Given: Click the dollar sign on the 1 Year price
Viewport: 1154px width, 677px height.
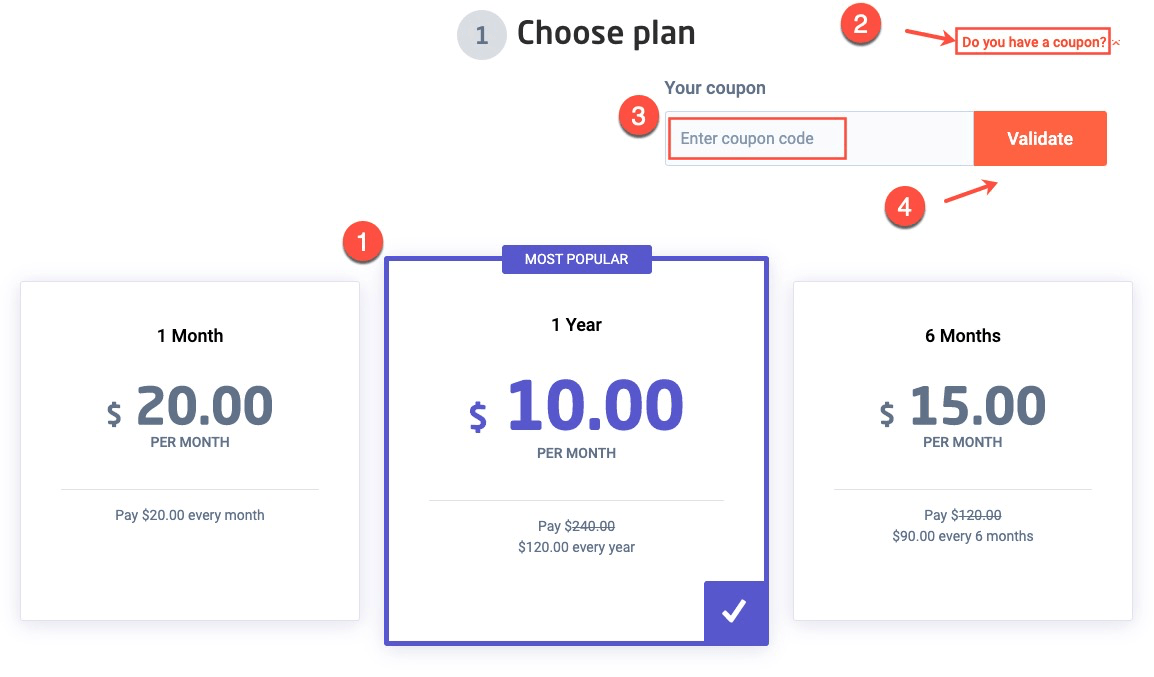Looking at the screenshot, I should 478,417.
